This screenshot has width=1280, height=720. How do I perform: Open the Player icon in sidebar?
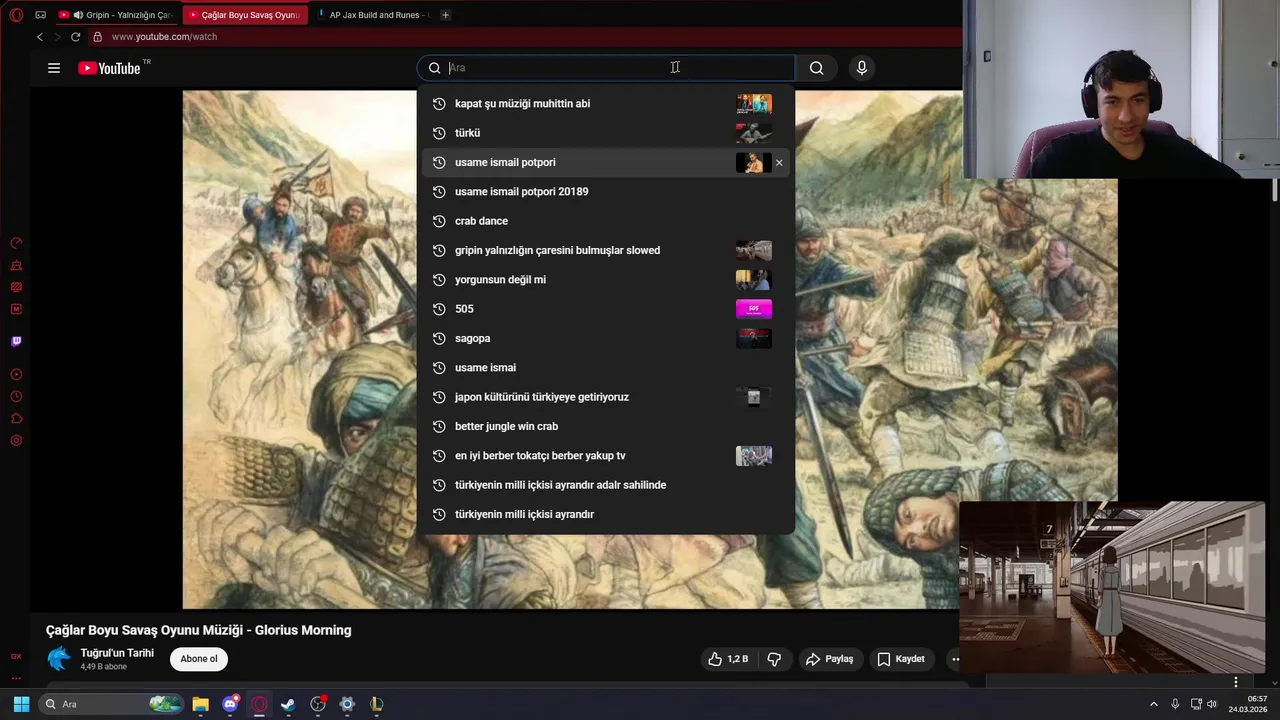16,375
